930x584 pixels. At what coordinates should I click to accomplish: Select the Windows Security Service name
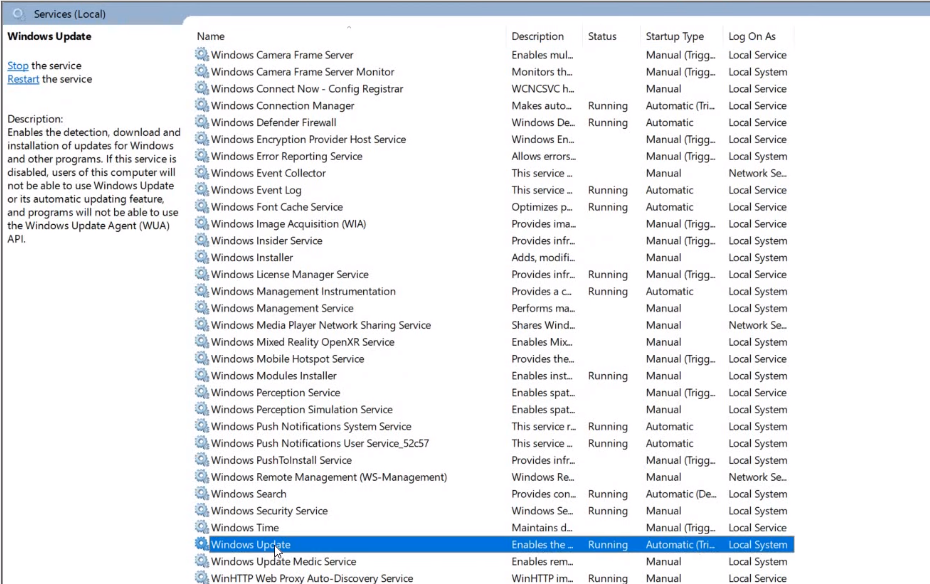point(269,511)
